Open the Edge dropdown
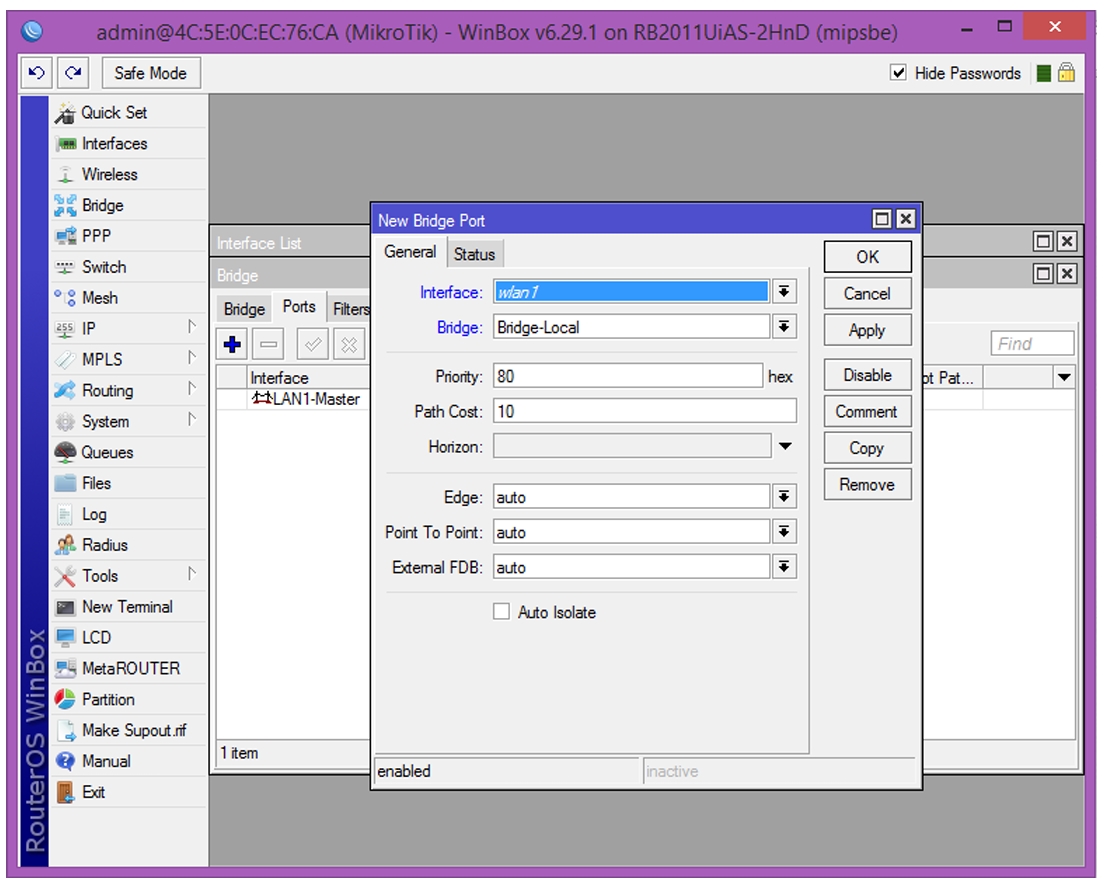1105x886 pixels. click(x=784, y=497)
